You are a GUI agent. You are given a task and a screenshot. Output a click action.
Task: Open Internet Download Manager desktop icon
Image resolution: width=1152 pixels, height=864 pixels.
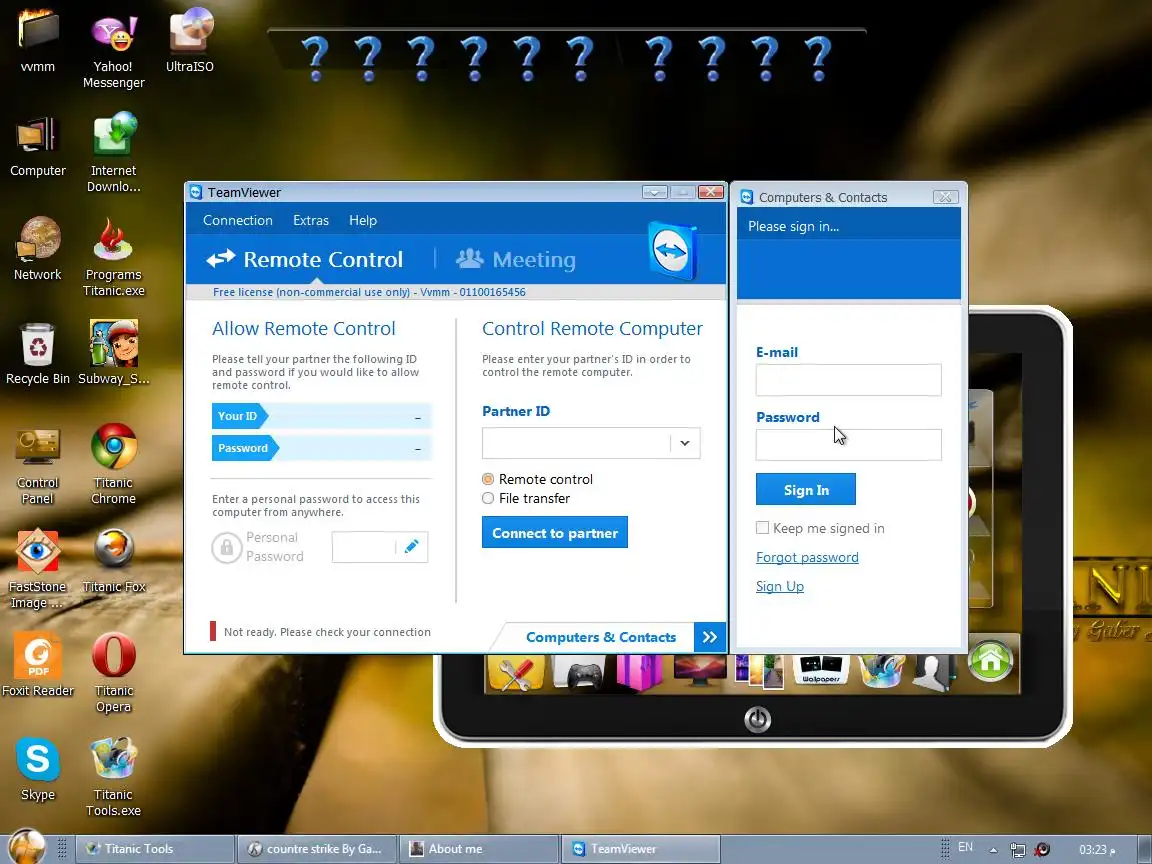(113, 153)
